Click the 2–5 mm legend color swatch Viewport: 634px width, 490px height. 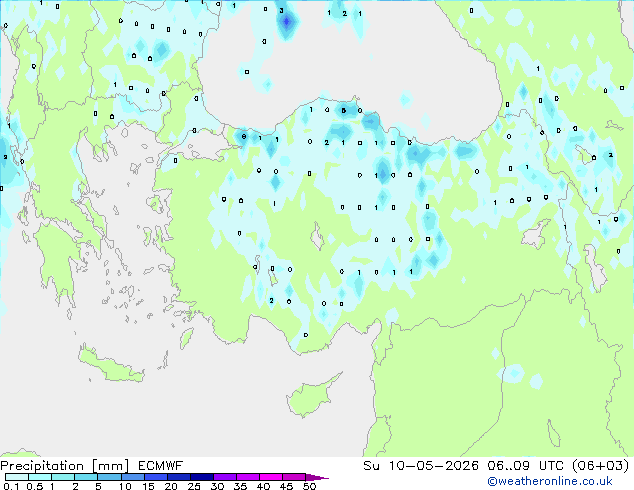click(x=86, y=477)
